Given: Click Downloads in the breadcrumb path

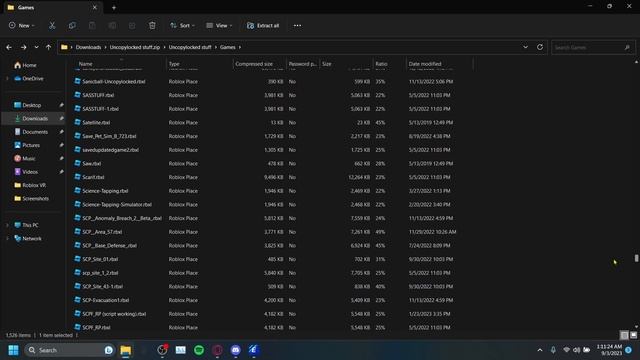Looking at the screenshot, I should click(88, 47).
